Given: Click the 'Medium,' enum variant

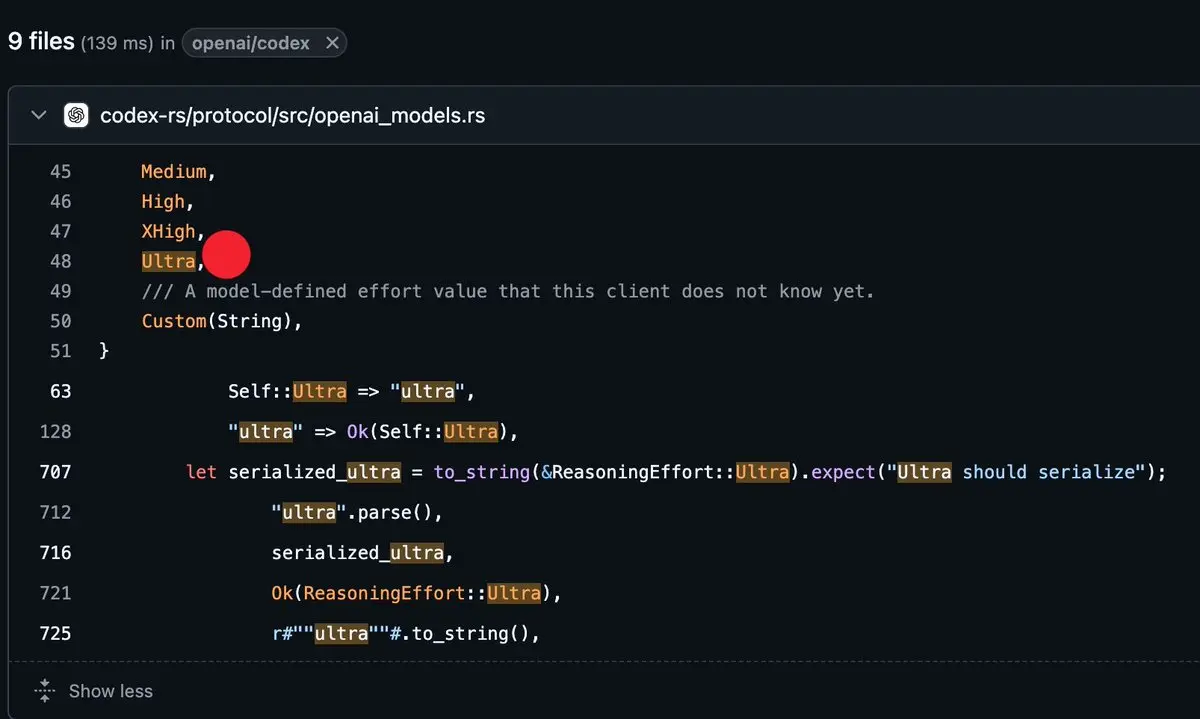Looking at the screenshot, I should coord(179,172).
